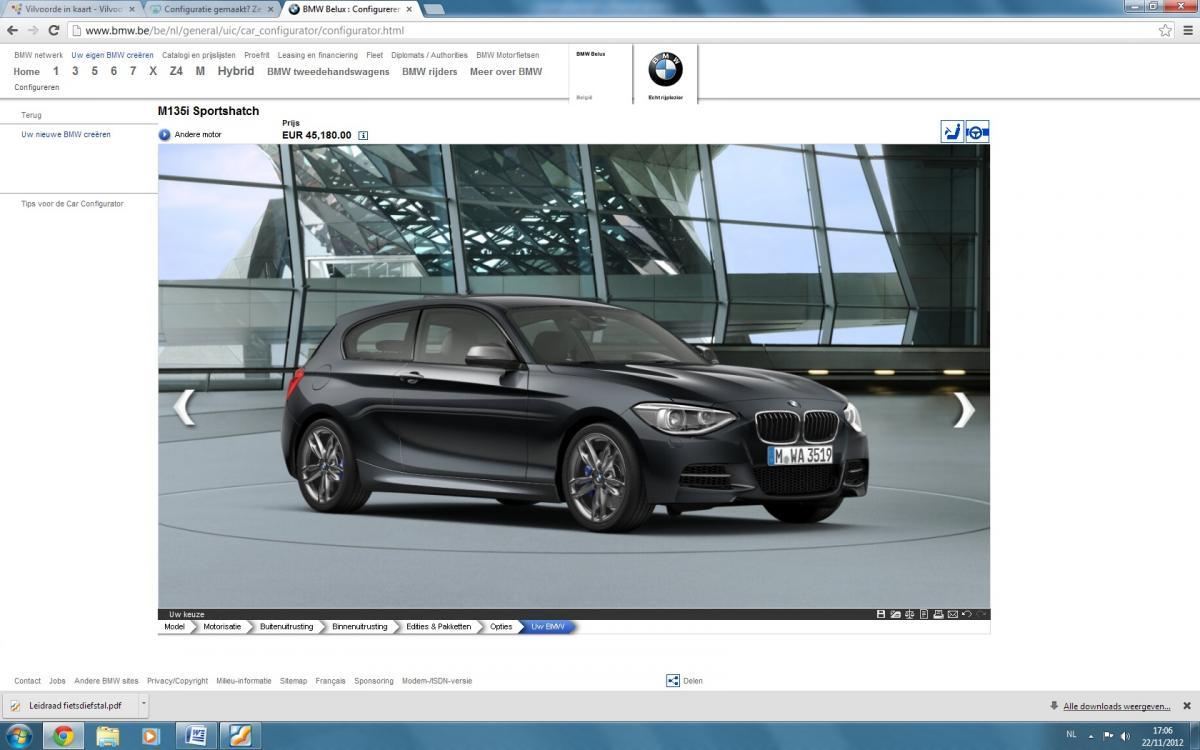Click the Fleet link

tap(375, 55)
